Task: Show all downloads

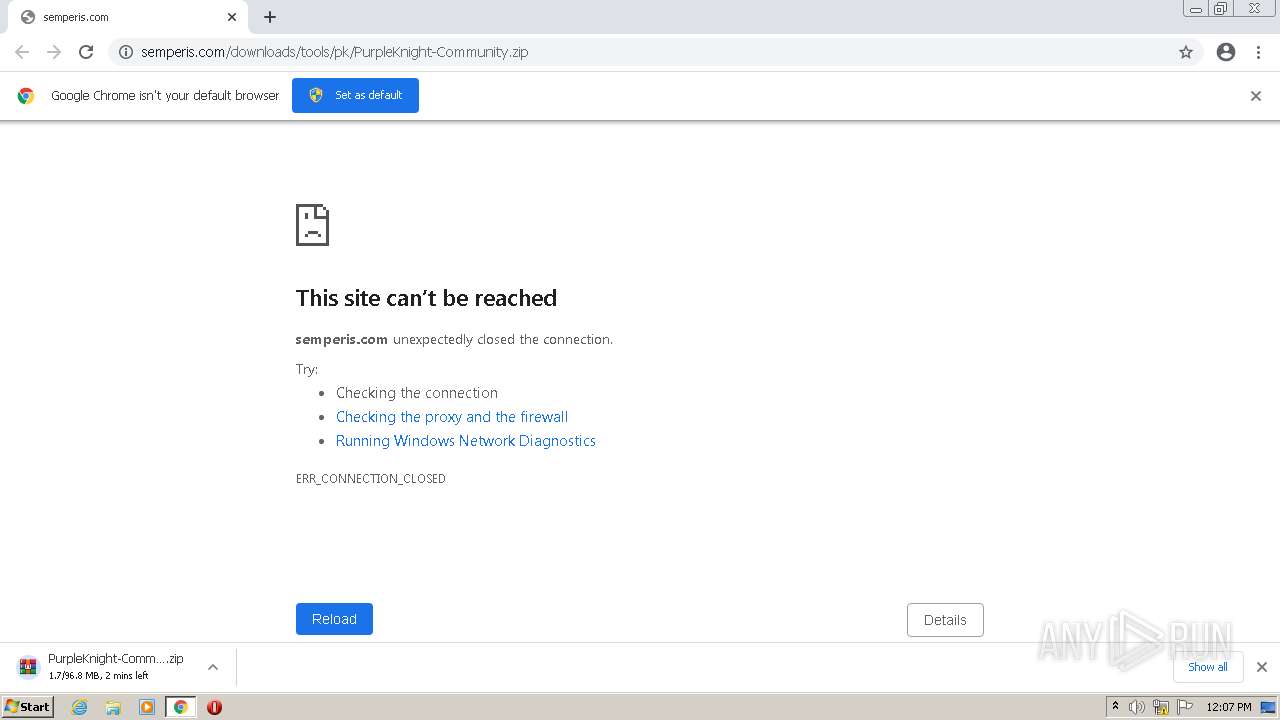Action: pos(1208,667)
